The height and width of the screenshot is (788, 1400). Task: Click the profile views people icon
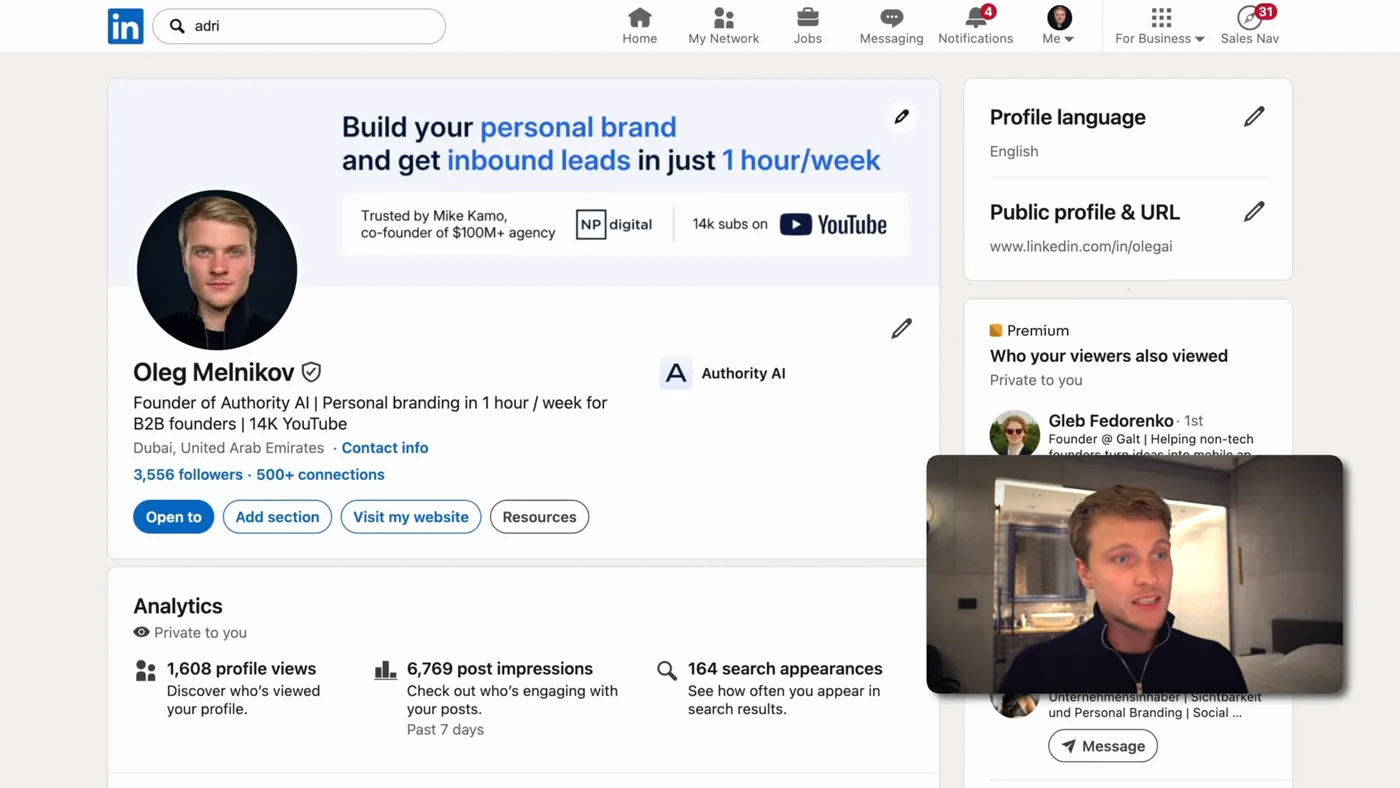(146, 671)
